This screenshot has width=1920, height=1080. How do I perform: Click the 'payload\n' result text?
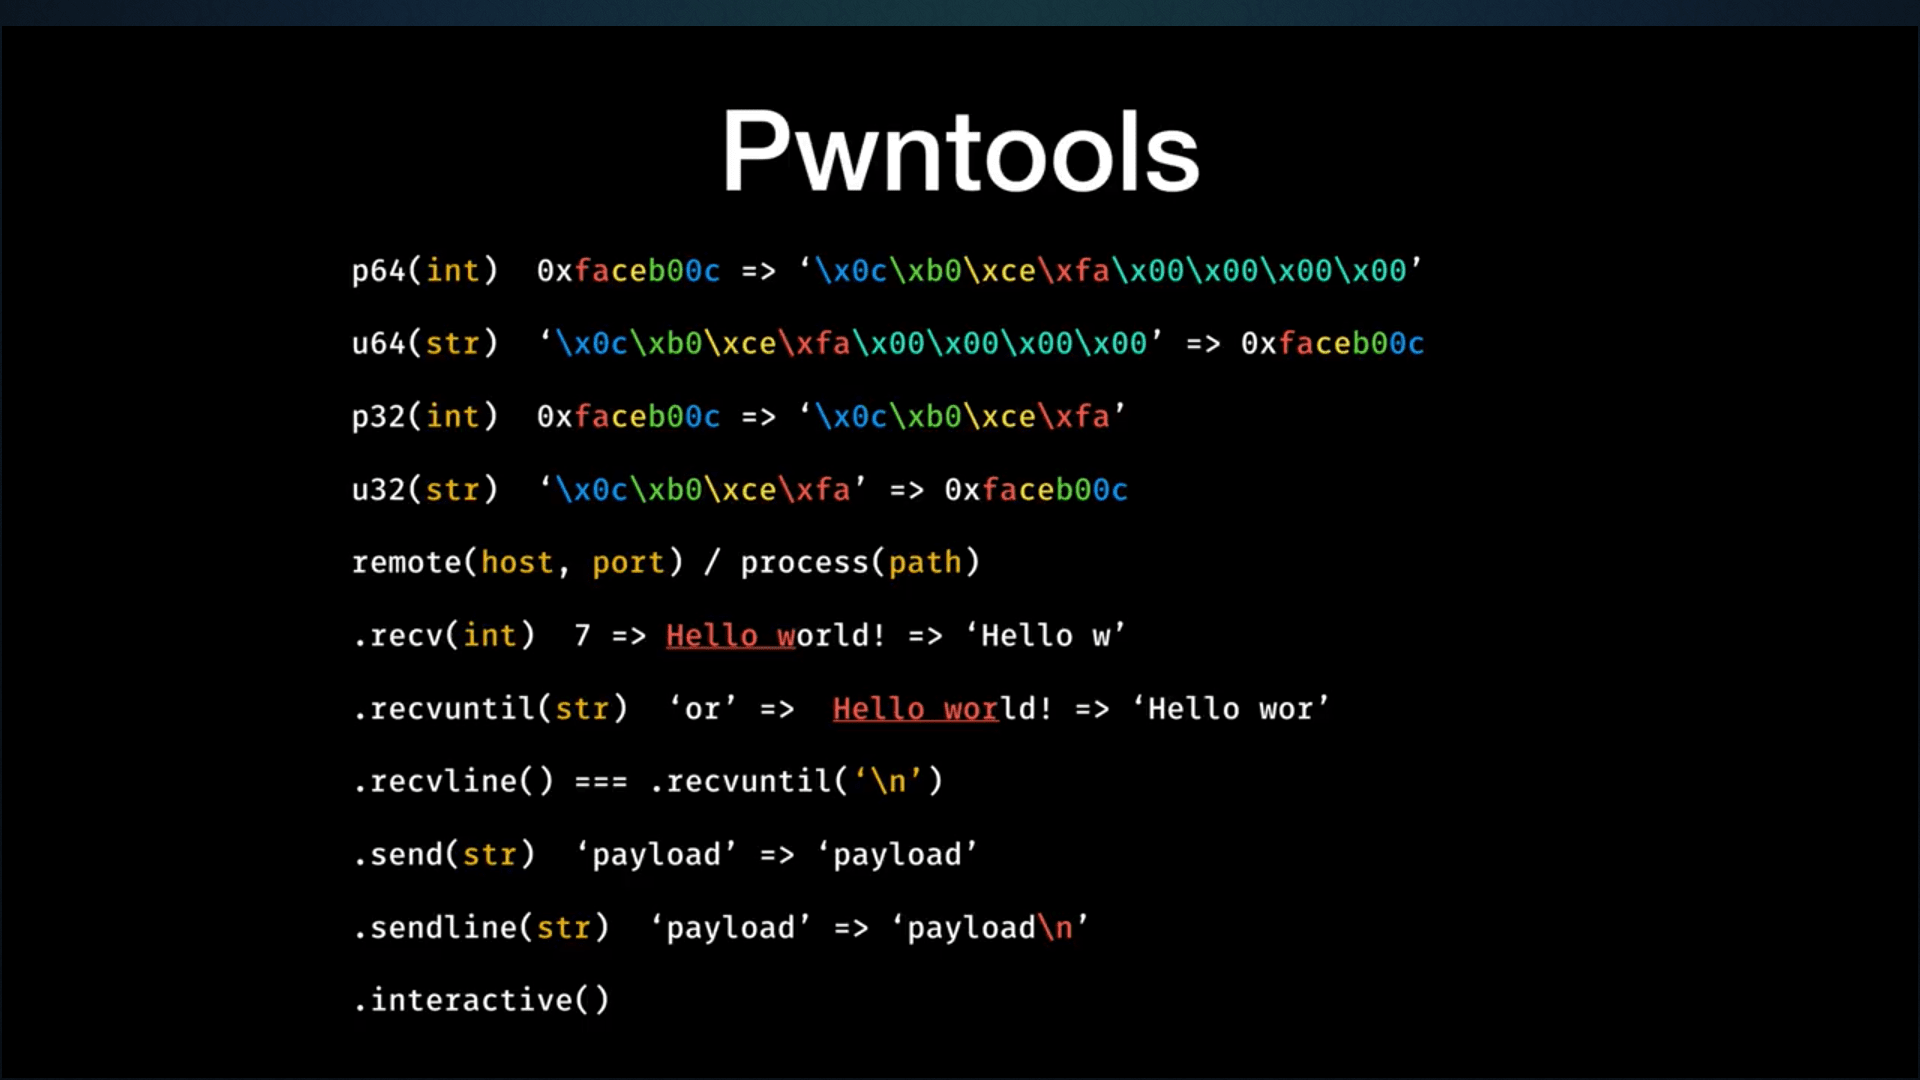point(990,927)
